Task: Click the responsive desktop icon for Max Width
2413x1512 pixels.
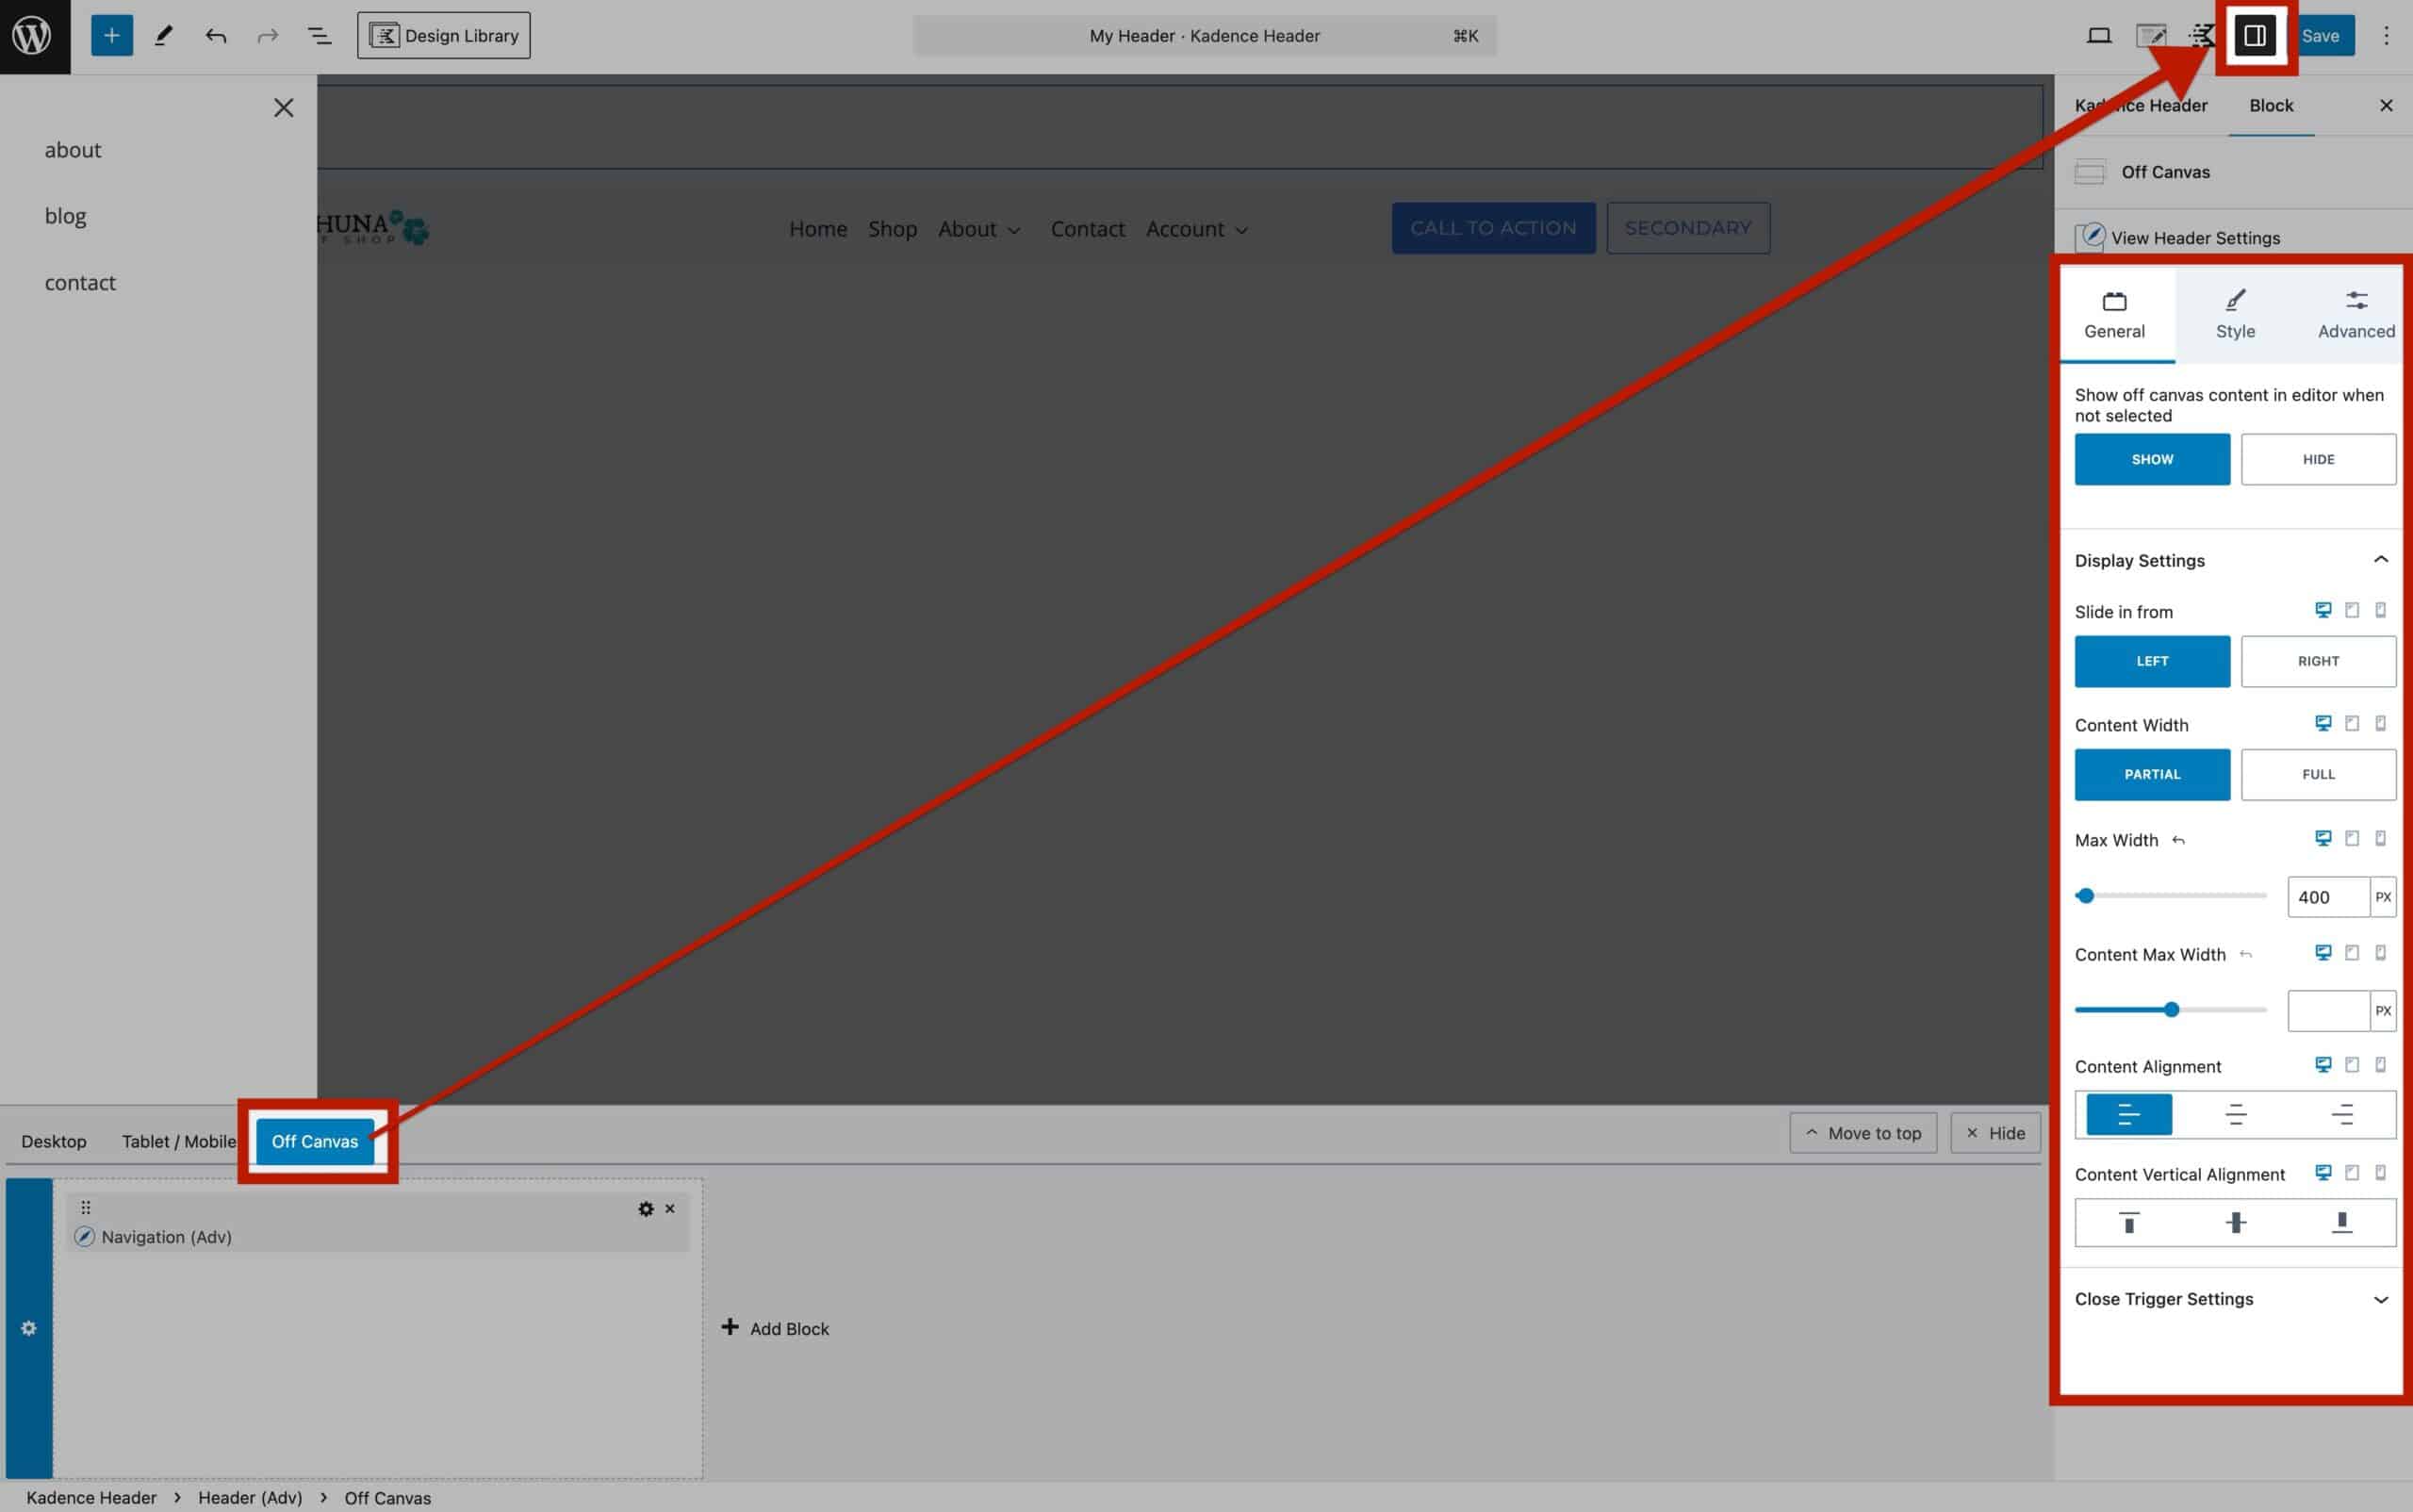Action: tap(2323, 838)
